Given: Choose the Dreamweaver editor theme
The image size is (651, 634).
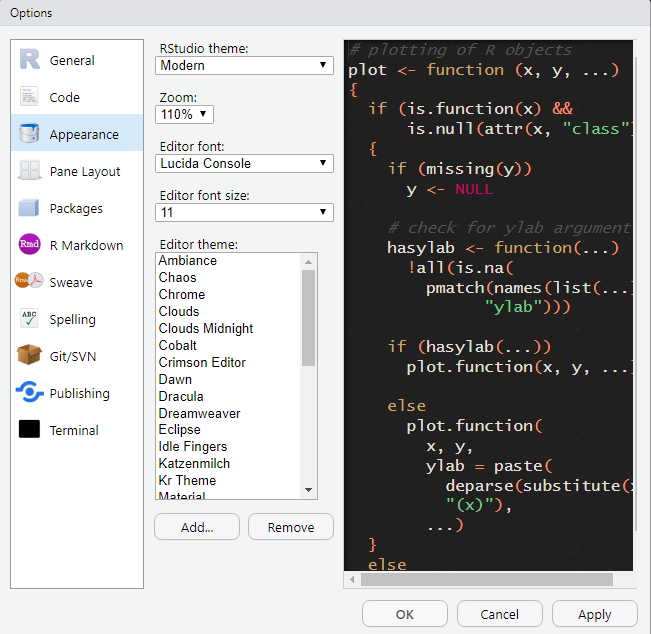Looking at the screenshot, I should point(228,414).
